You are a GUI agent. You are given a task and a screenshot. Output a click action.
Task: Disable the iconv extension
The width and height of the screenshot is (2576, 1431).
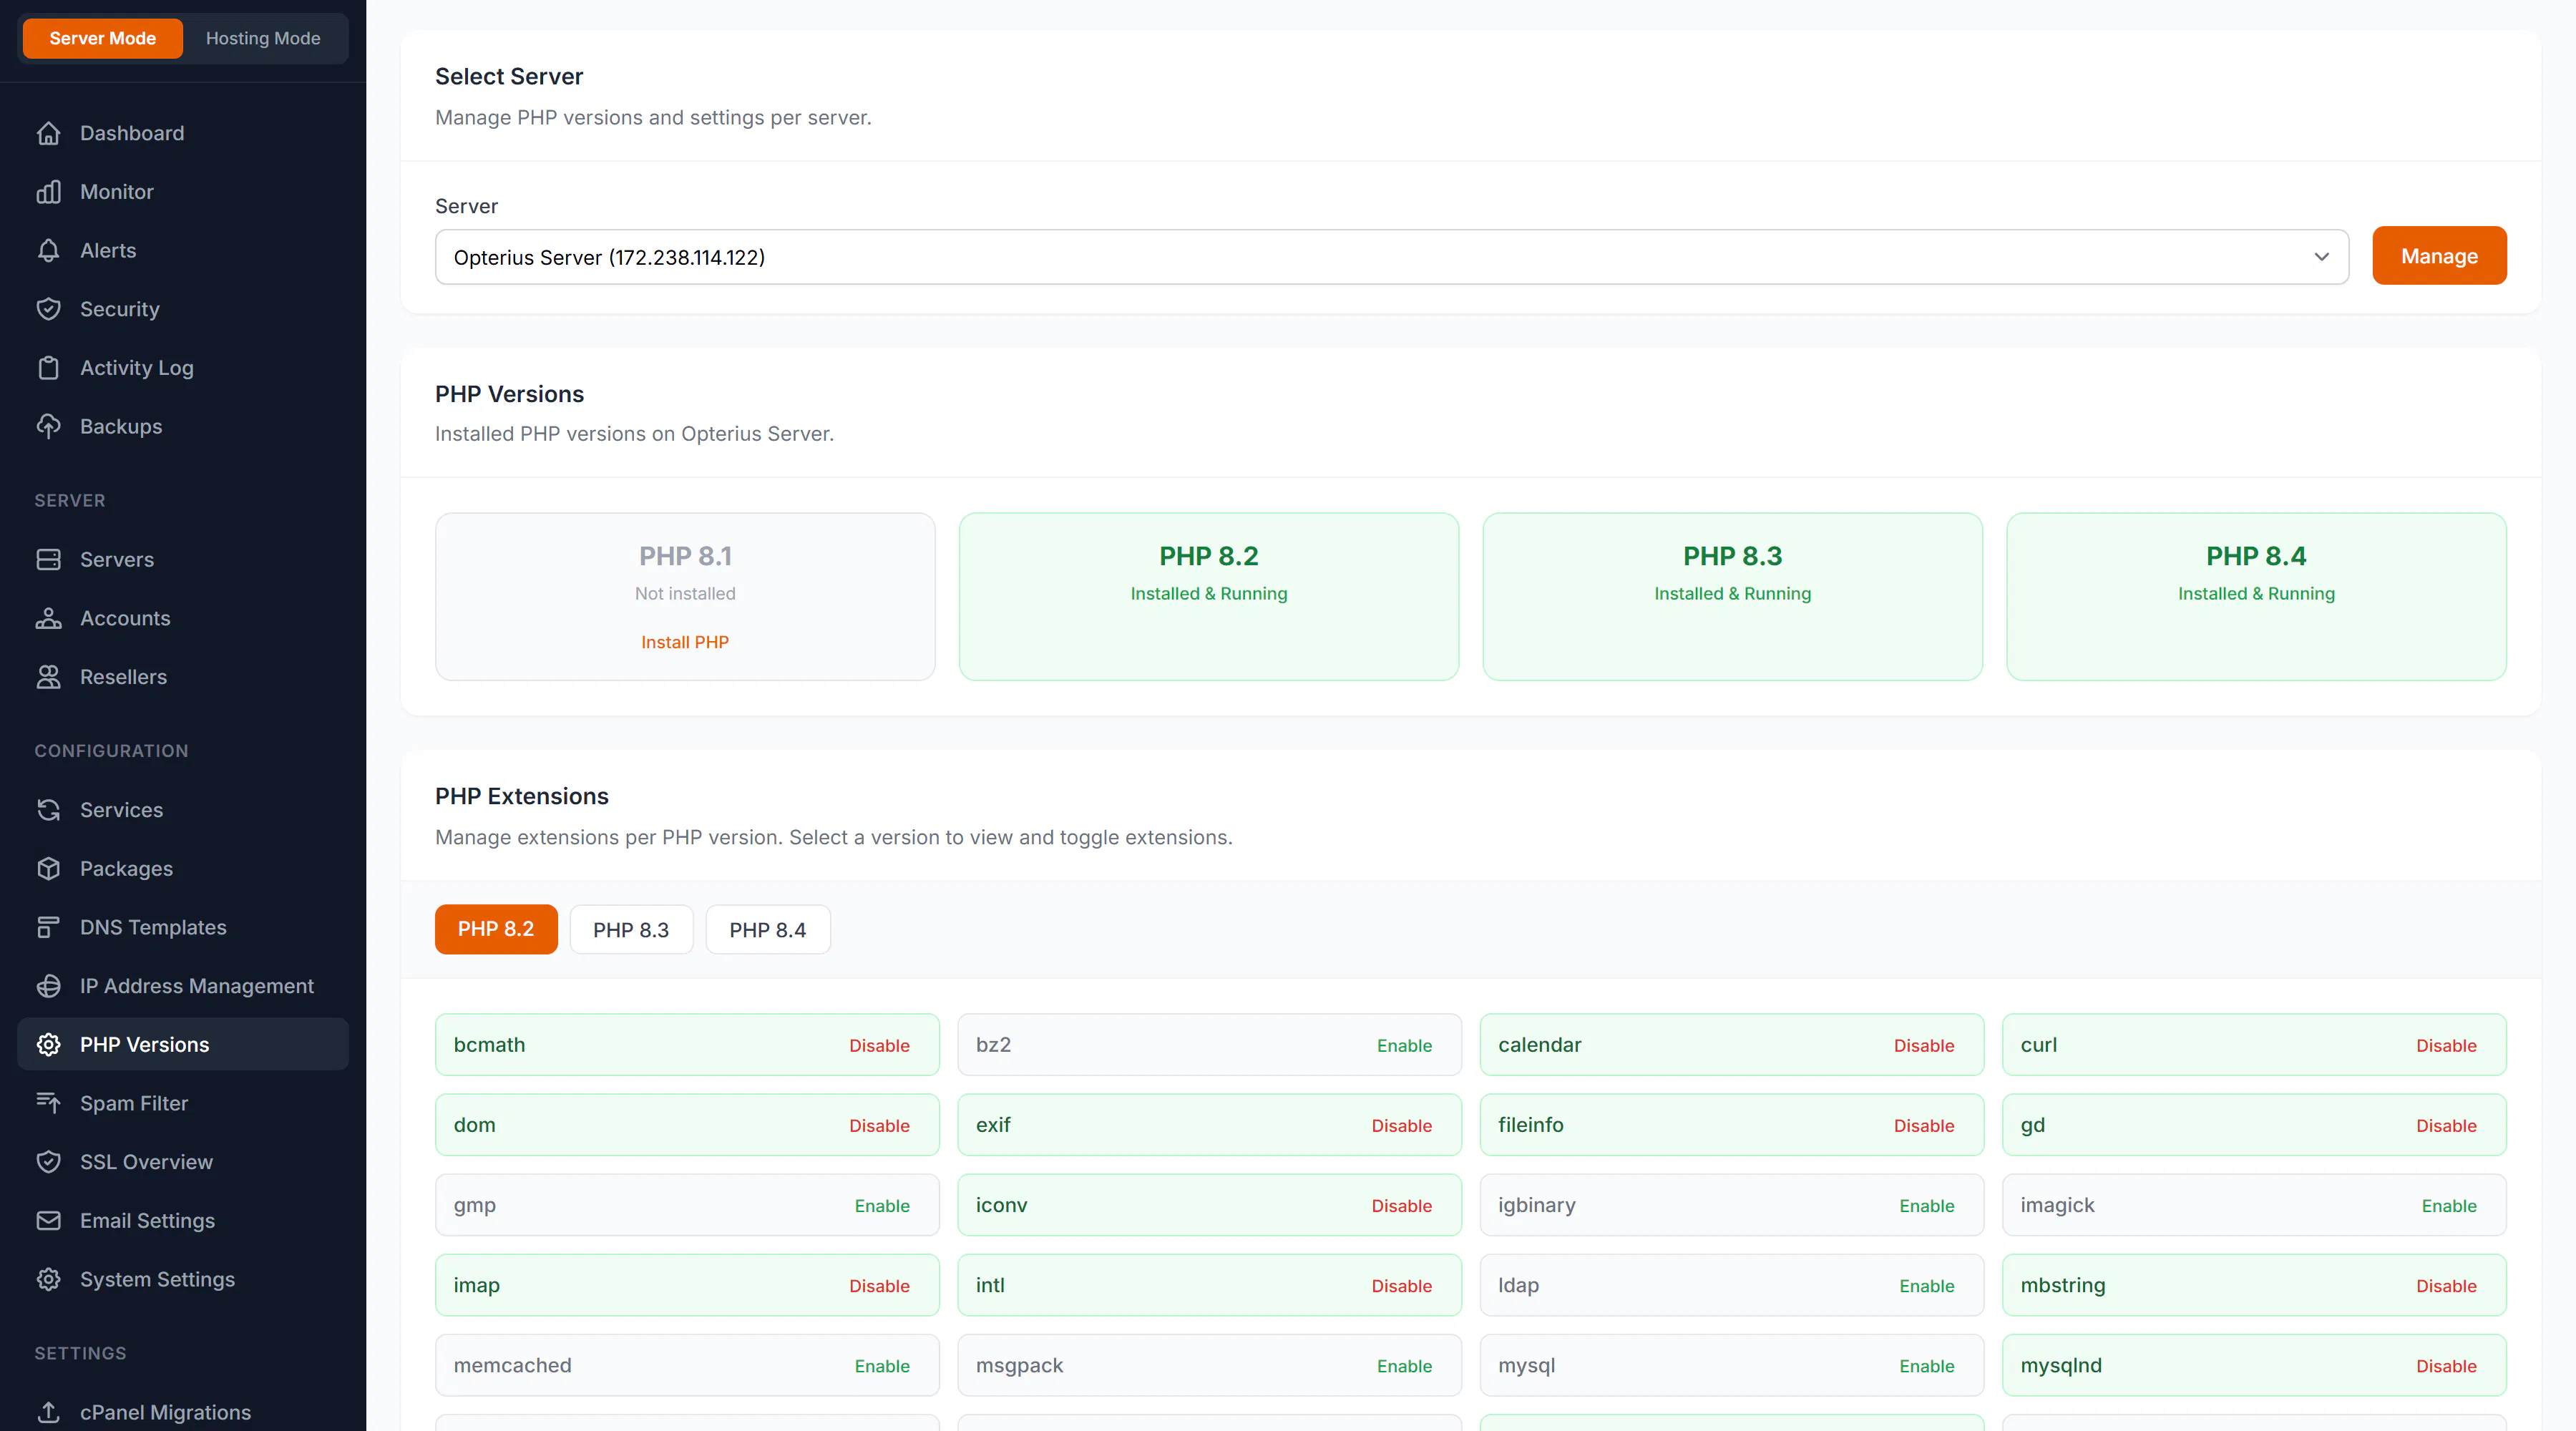pyautogui.click(x=1401, y=1205)
